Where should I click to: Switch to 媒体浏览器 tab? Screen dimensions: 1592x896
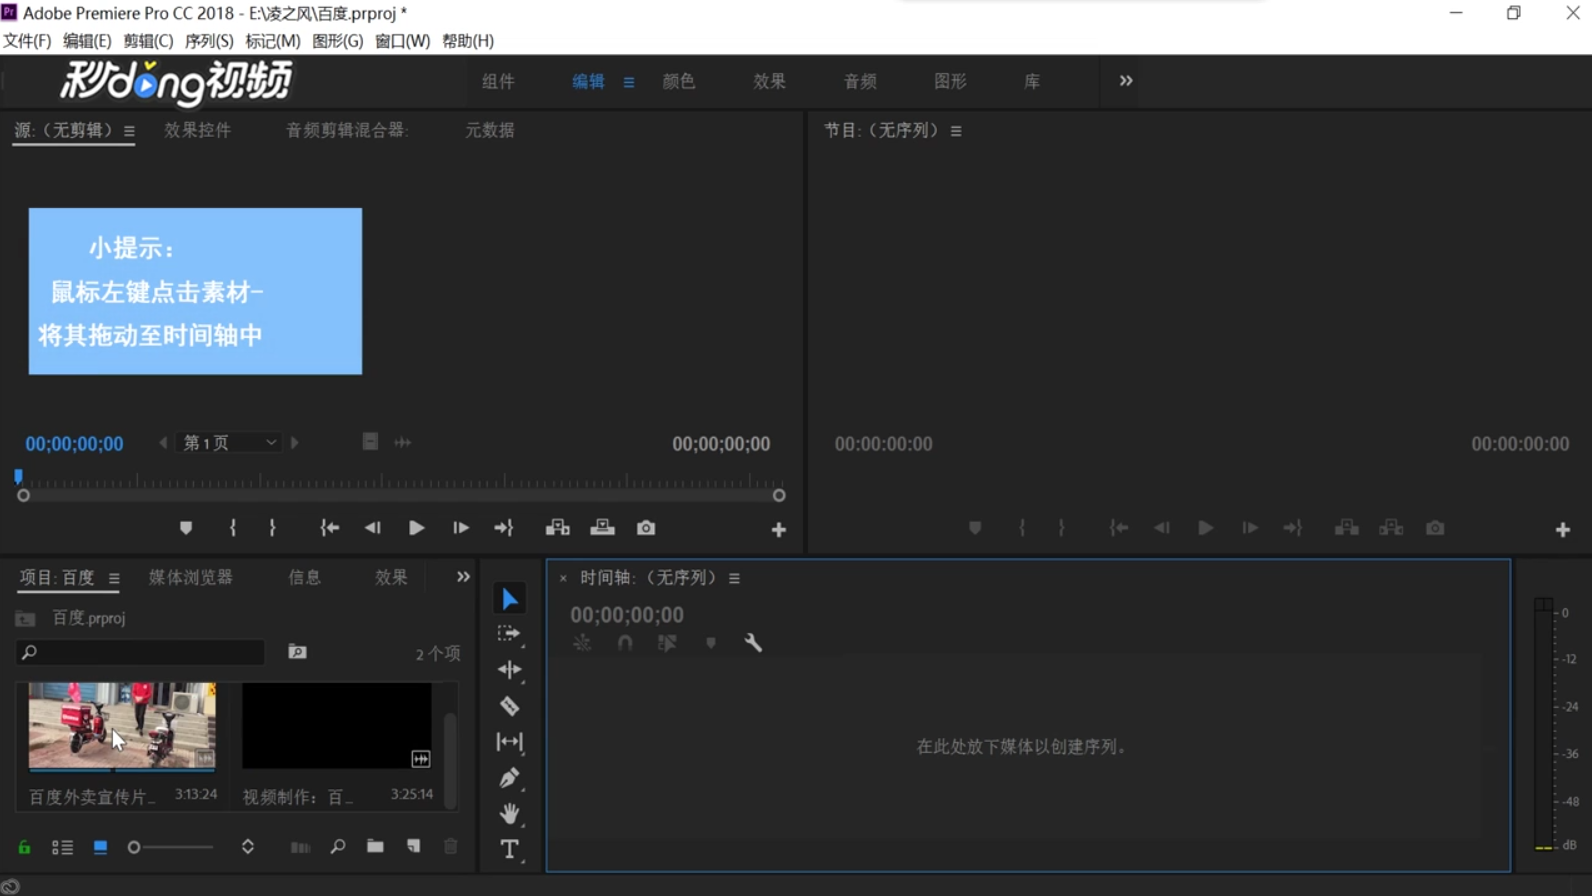pos(190,577)
